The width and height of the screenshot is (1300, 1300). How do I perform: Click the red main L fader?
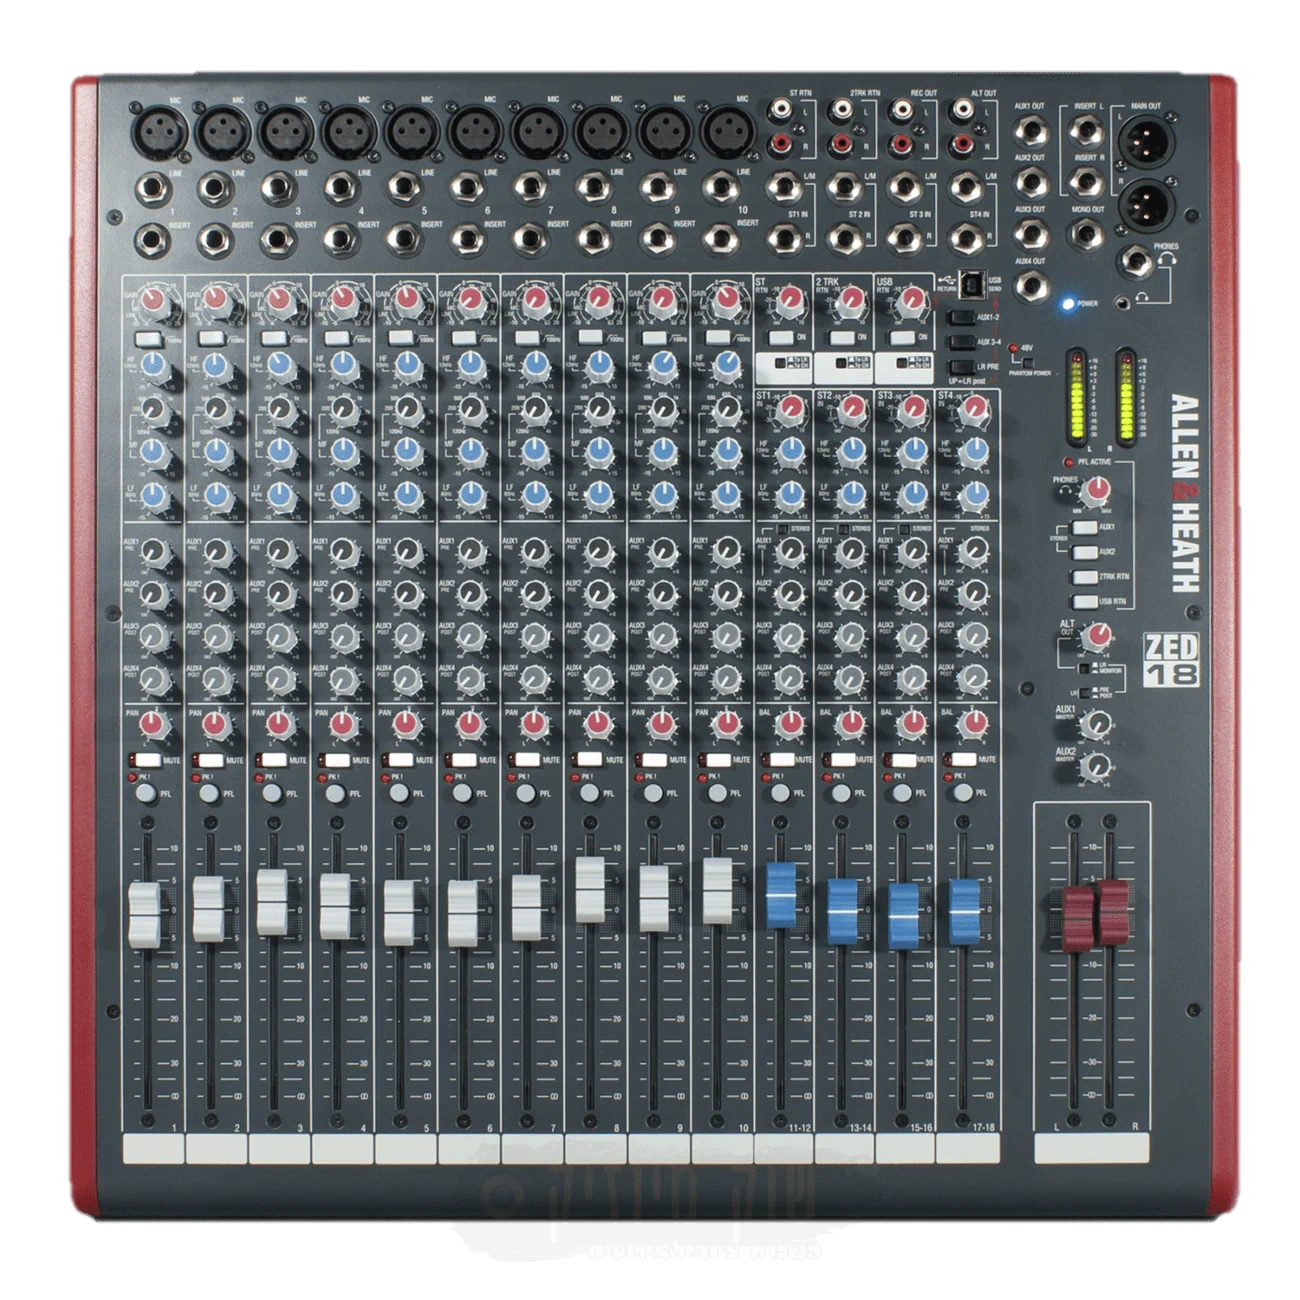tap(1078, 916)
